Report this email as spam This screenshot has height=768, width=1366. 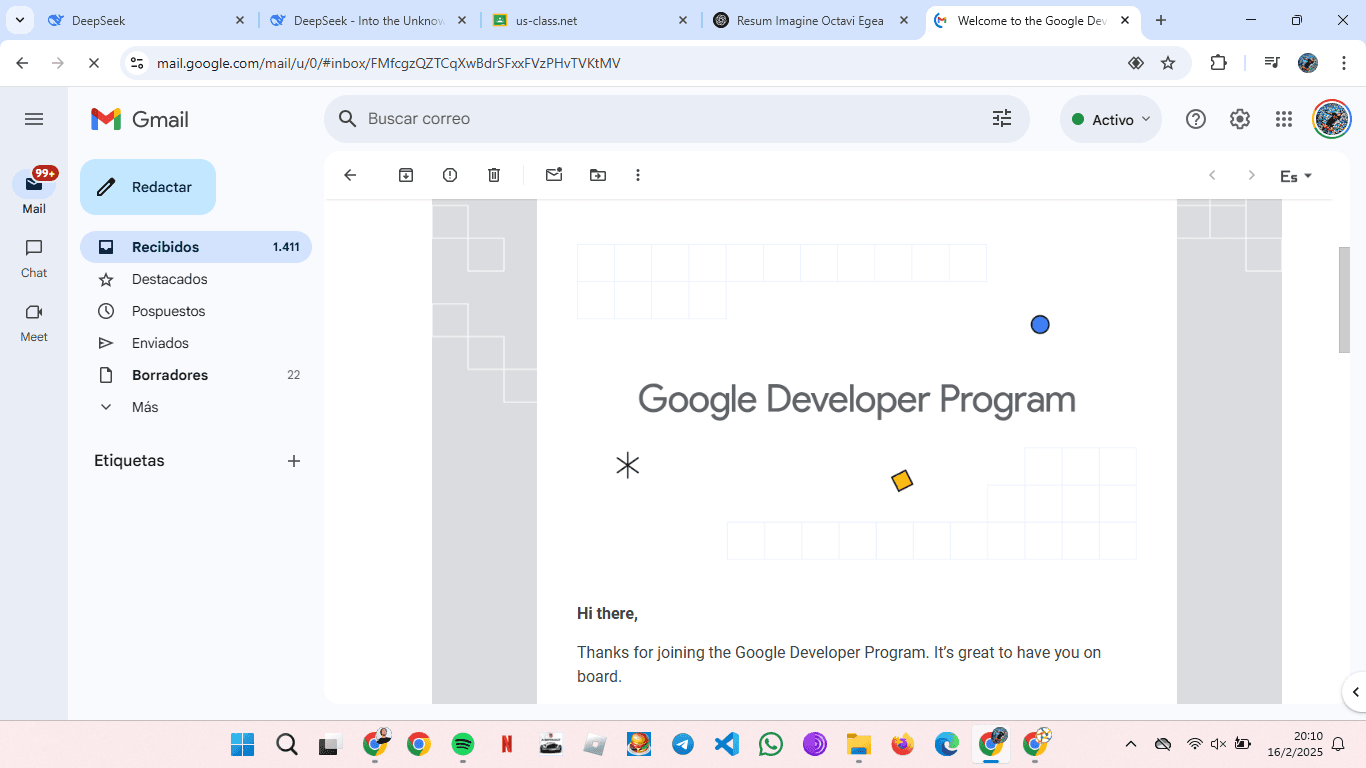[x=450, y=175]
